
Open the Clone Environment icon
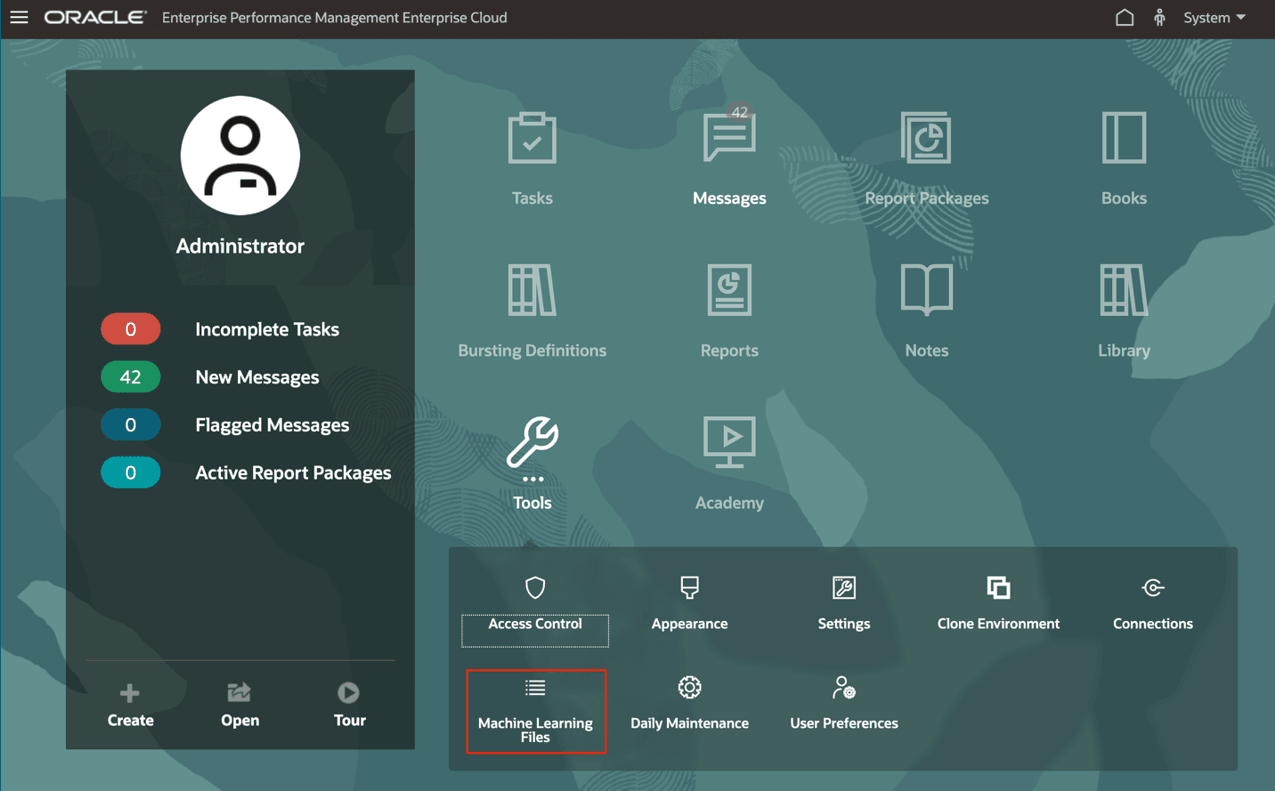998,587
